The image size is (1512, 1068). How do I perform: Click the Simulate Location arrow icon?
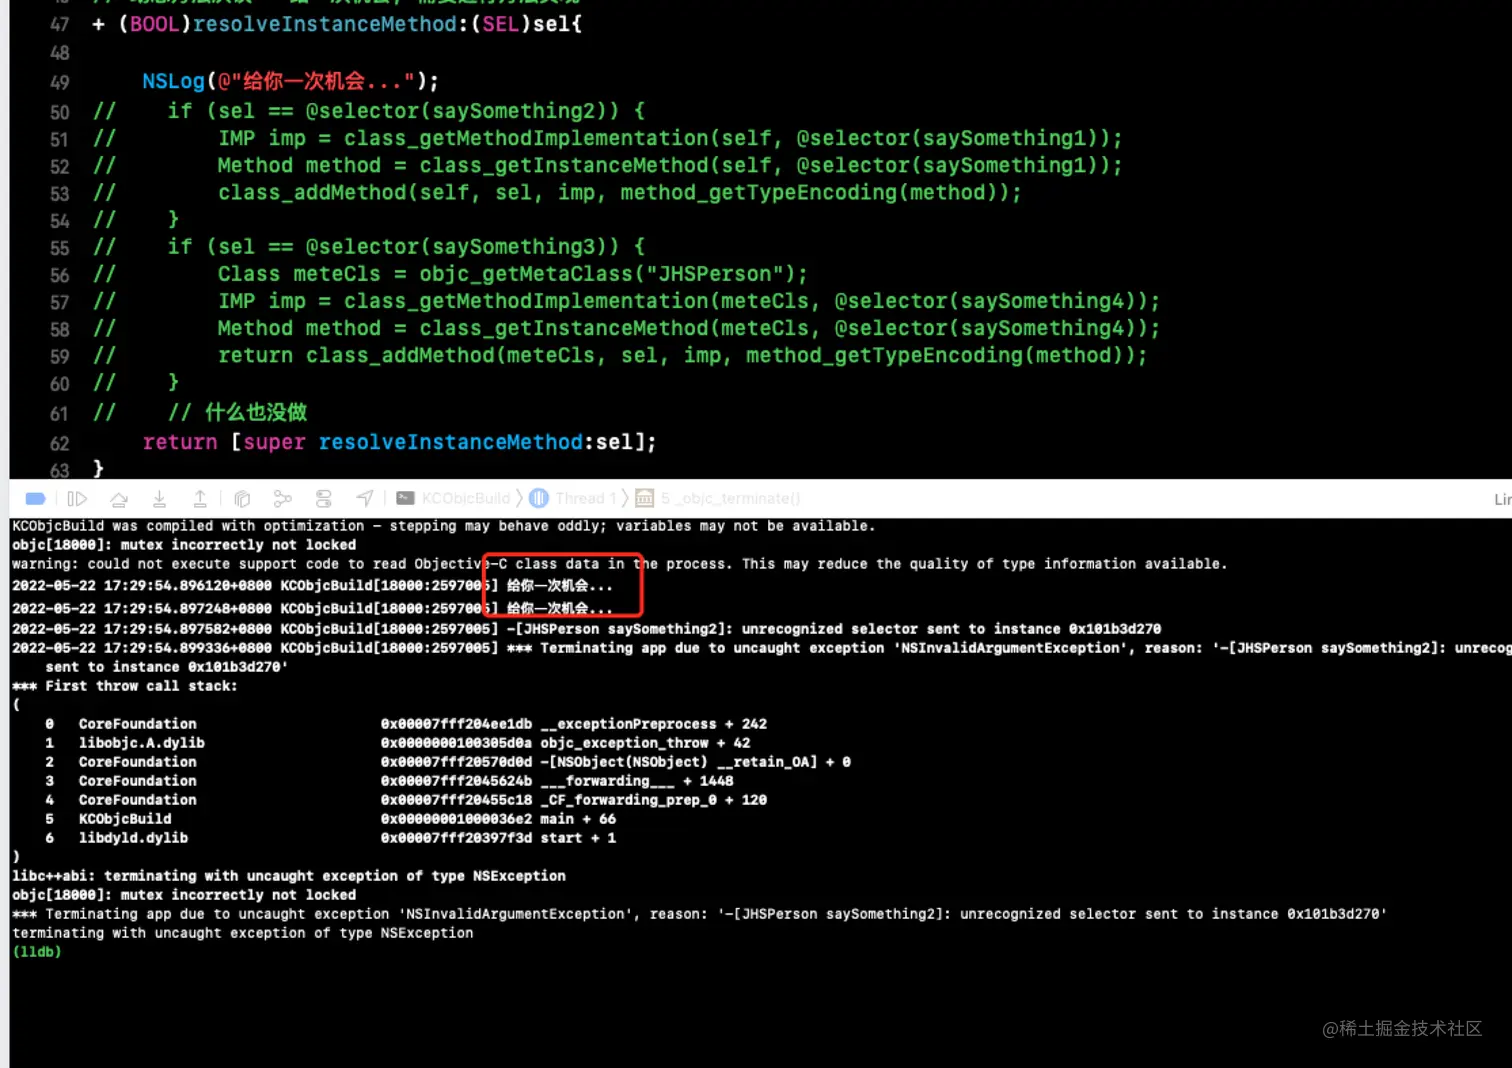[x=365, y=498]
